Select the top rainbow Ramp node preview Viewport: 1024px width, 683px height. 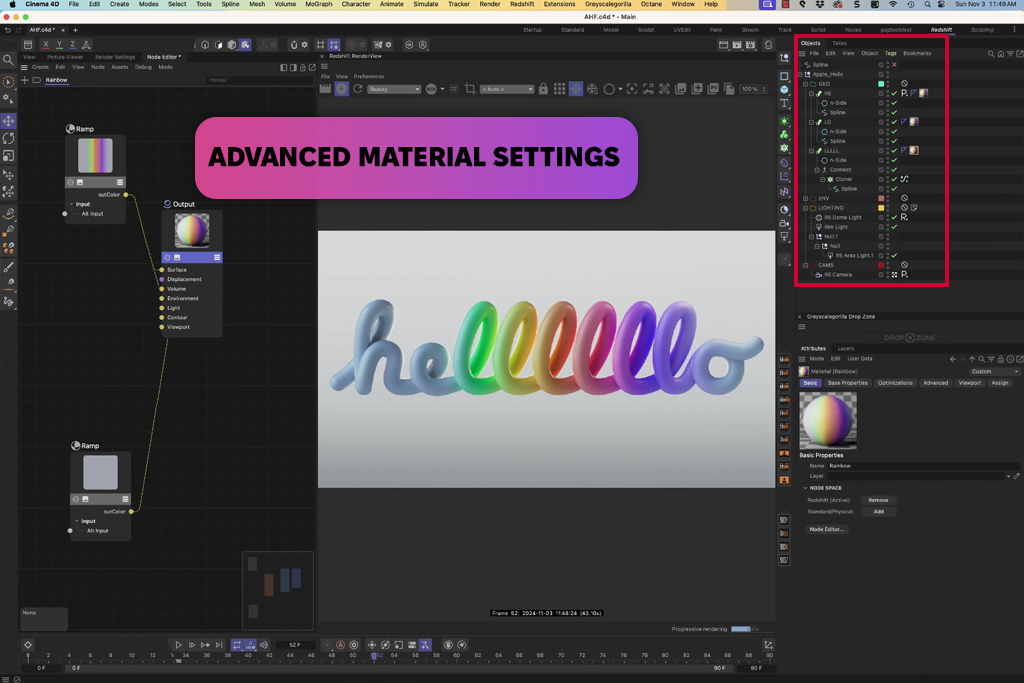(x=95, y=155)
